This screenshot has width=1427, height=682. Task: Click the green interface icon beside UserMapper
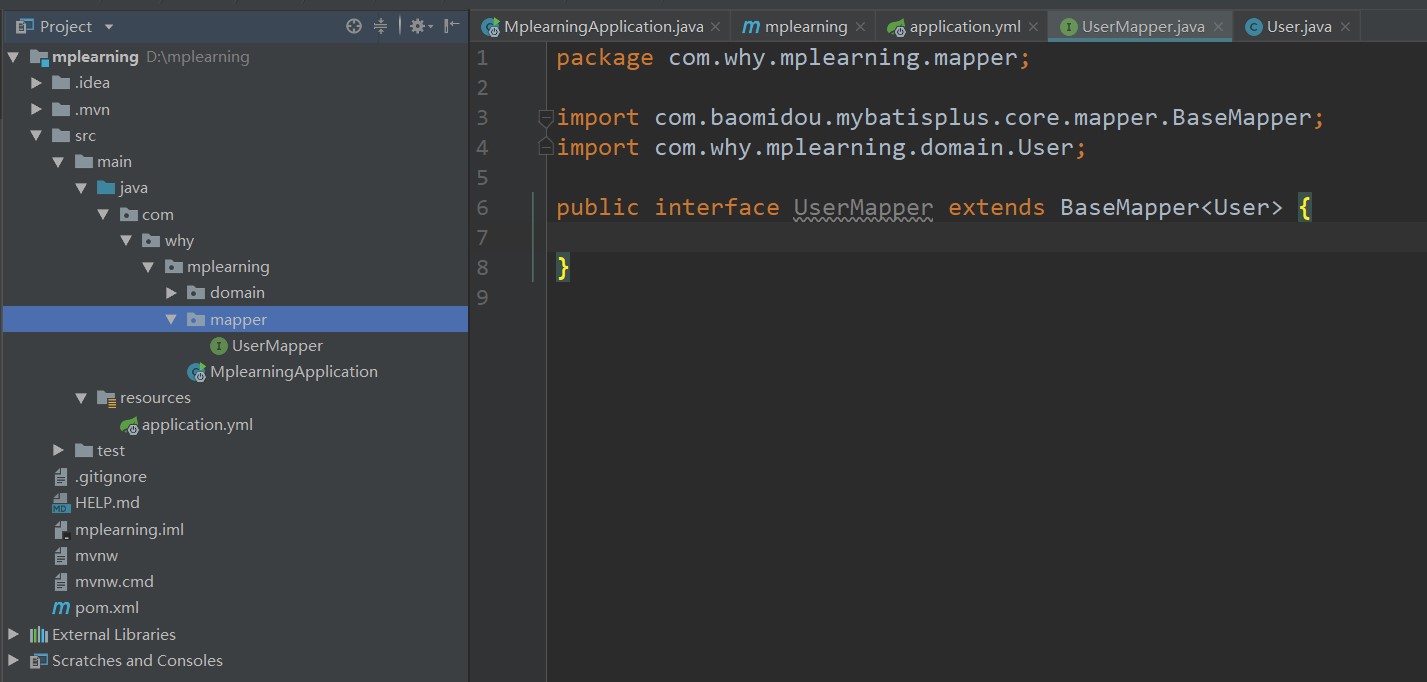coord(218,345)
